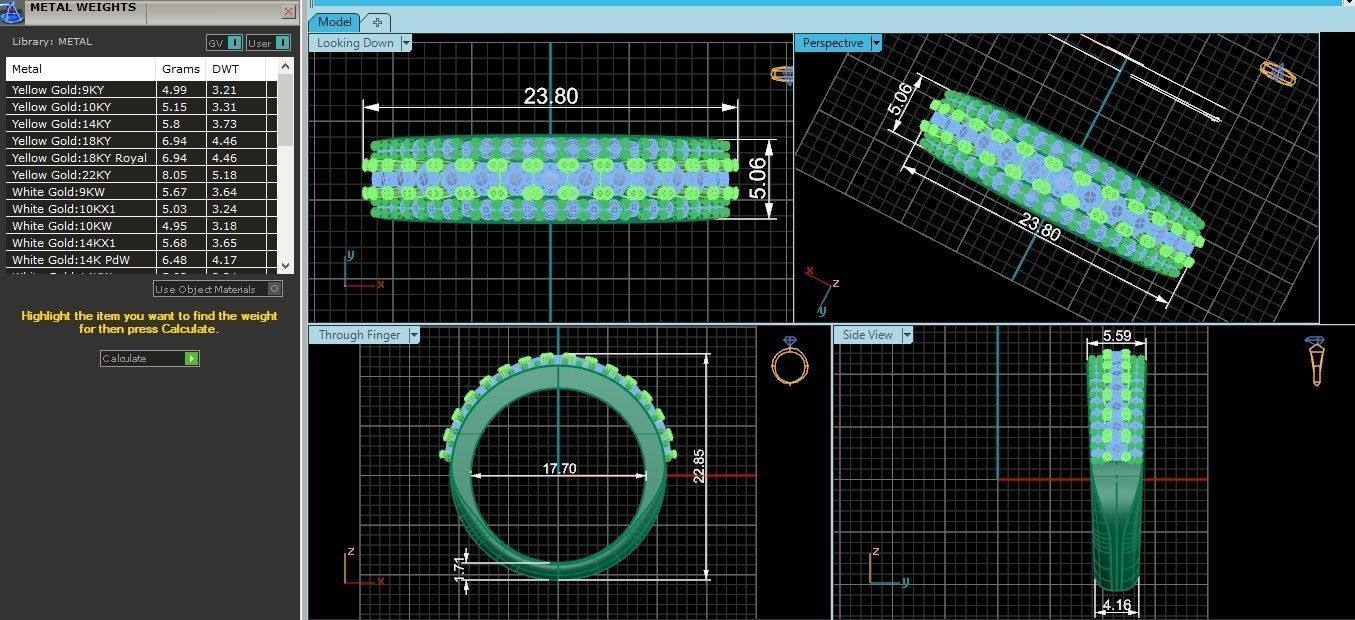
Task: Open the Side View viewport dropdown arrow
Action: pyautogui.click(x=907, y=335)
